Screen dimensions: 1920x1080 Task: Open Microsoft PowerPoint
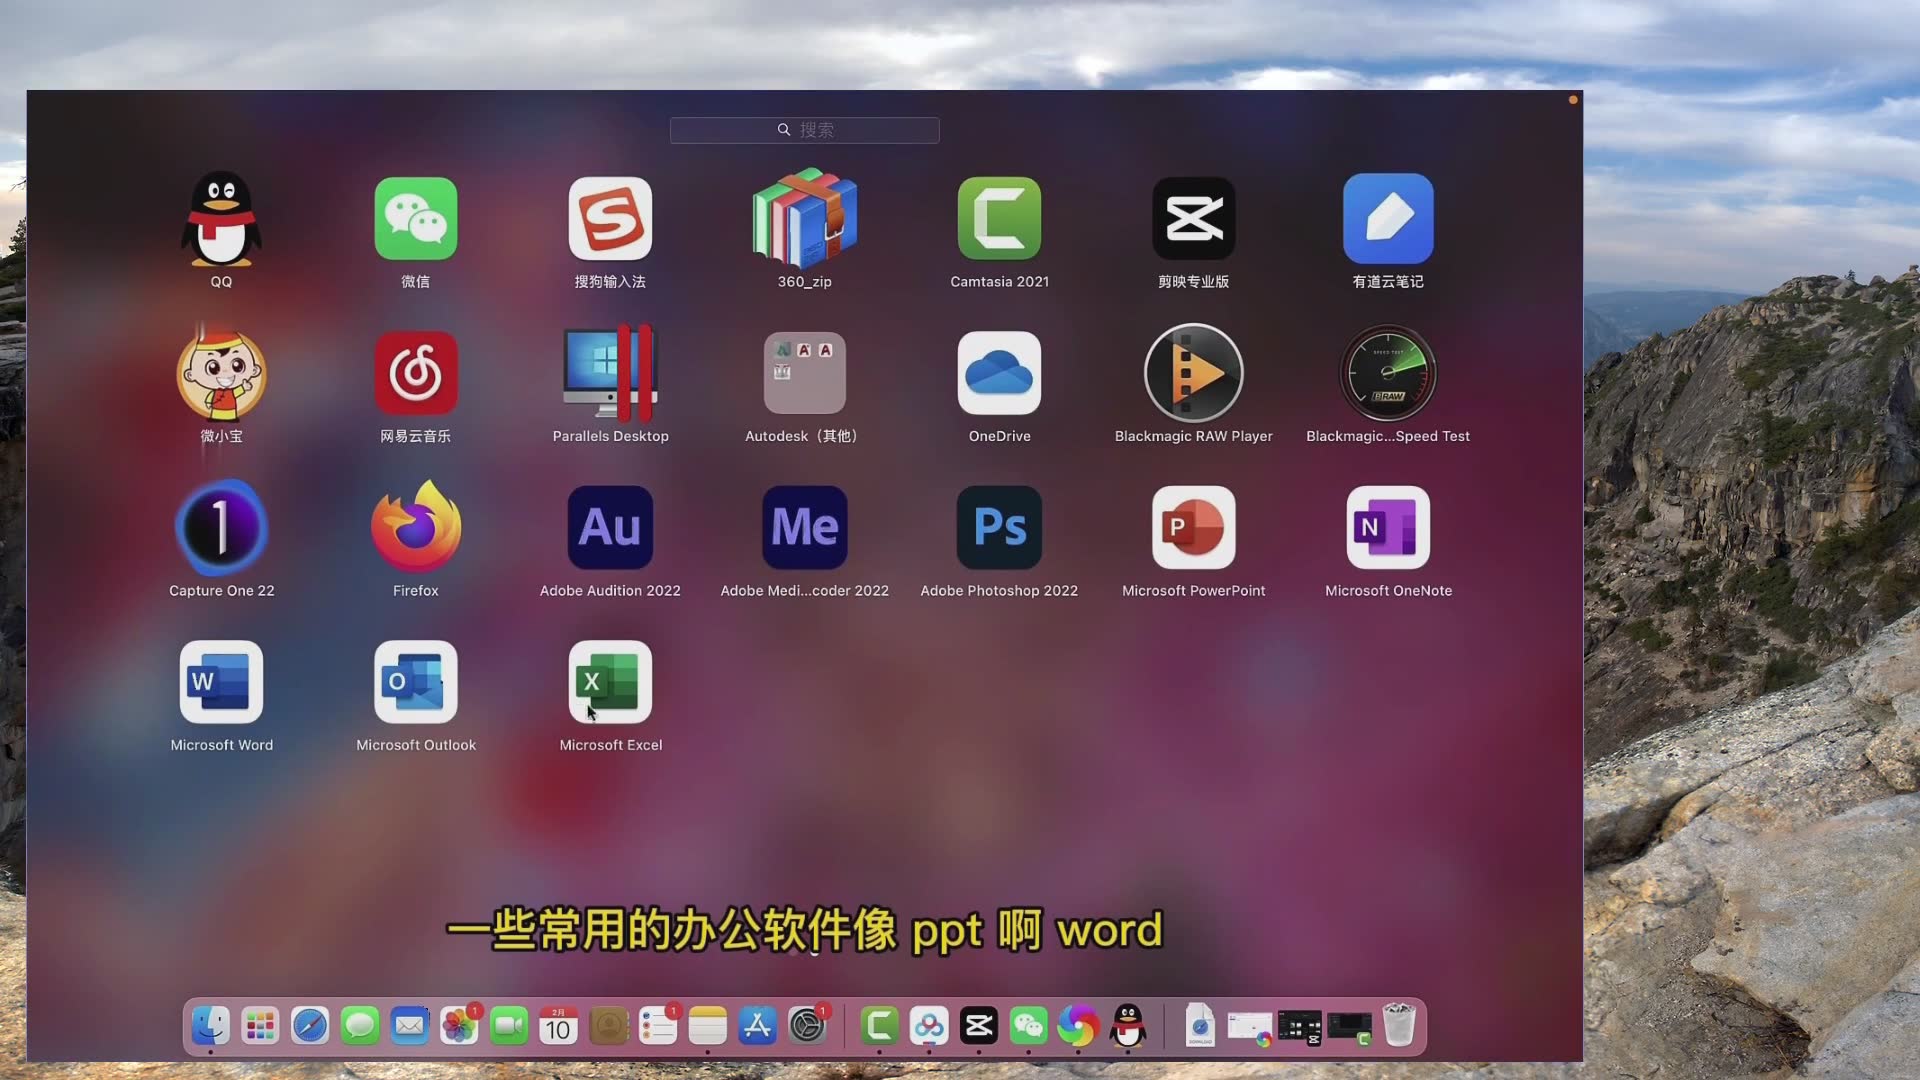click(x=1194, y=527)
